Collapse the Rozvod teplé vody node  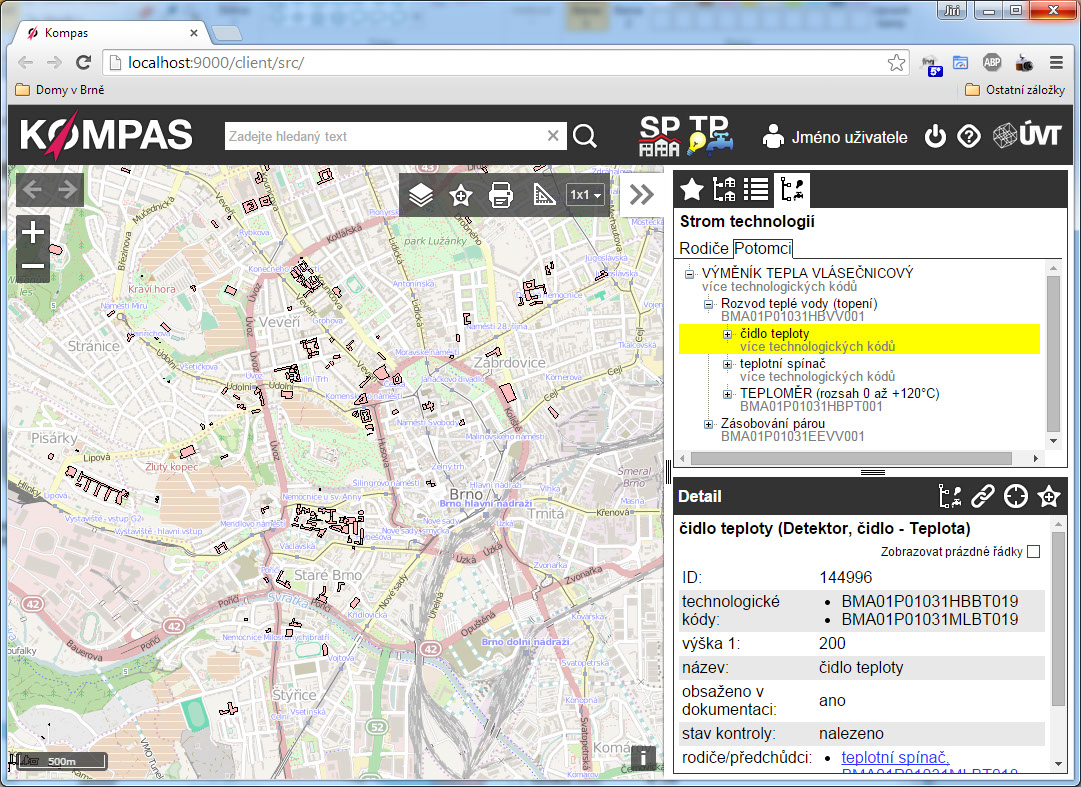[709, 304]
